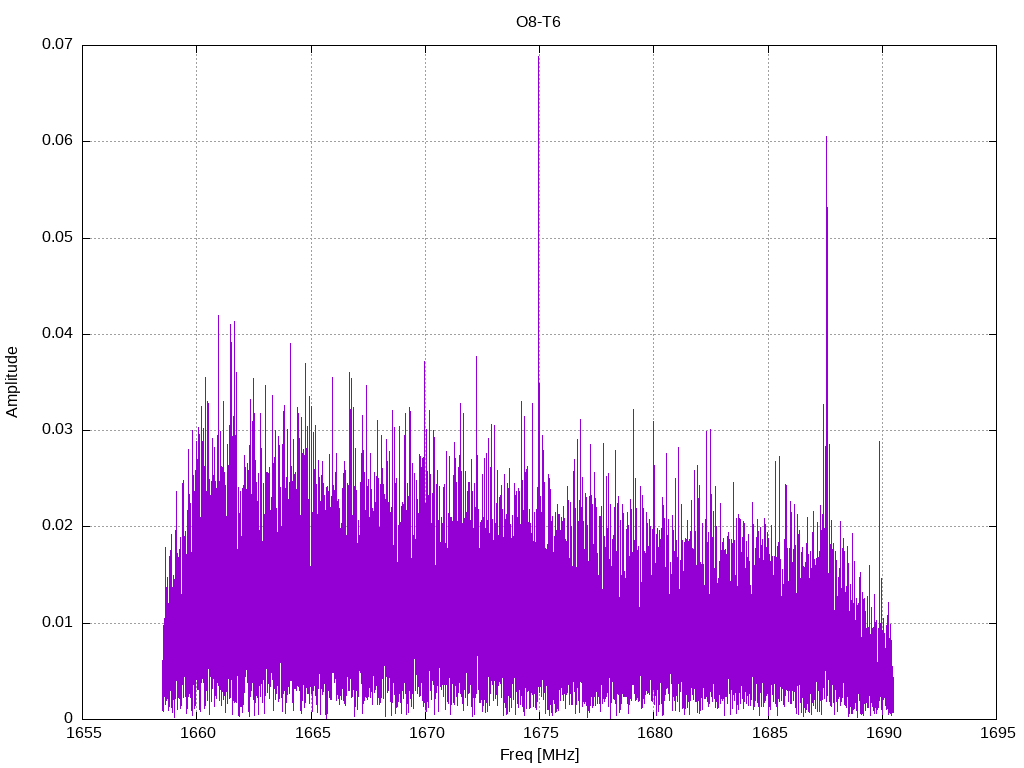Screen dimensions: 1024x768
Task: Click the 0.06 y-axis tick label
Action: [57, 141]
